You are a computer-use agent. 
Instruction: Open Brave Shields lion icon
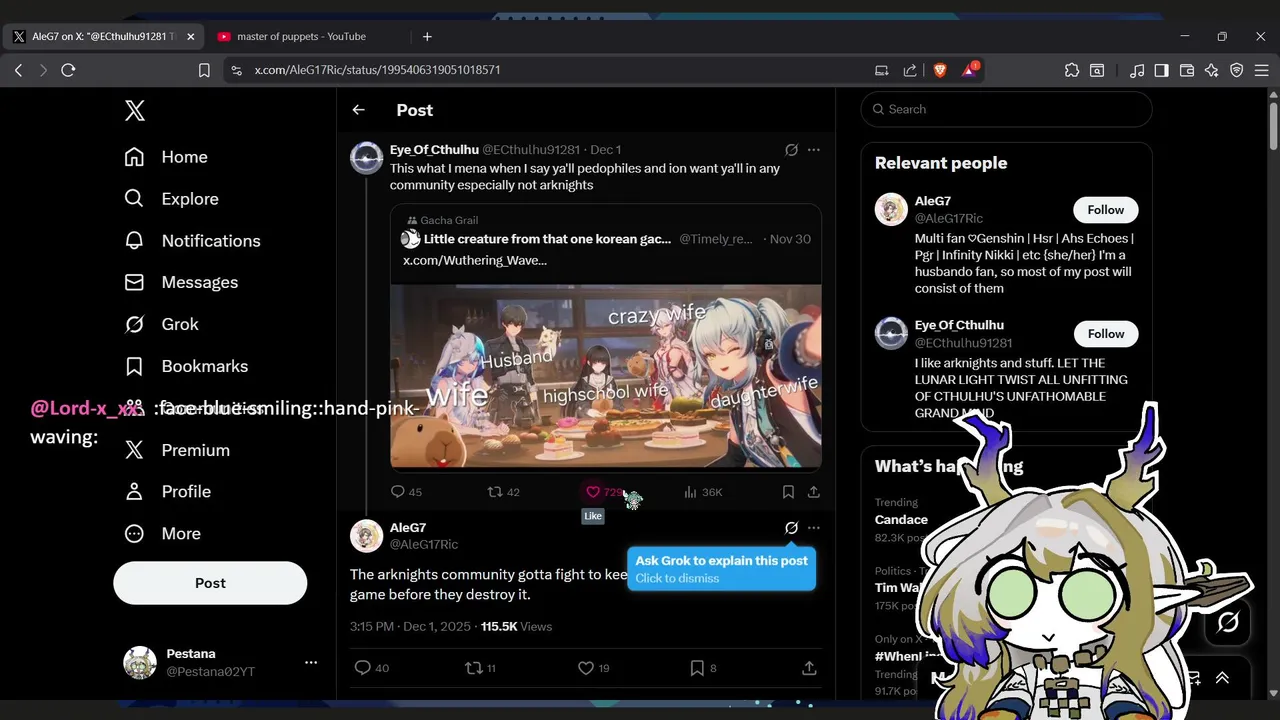tap(940, 70)
